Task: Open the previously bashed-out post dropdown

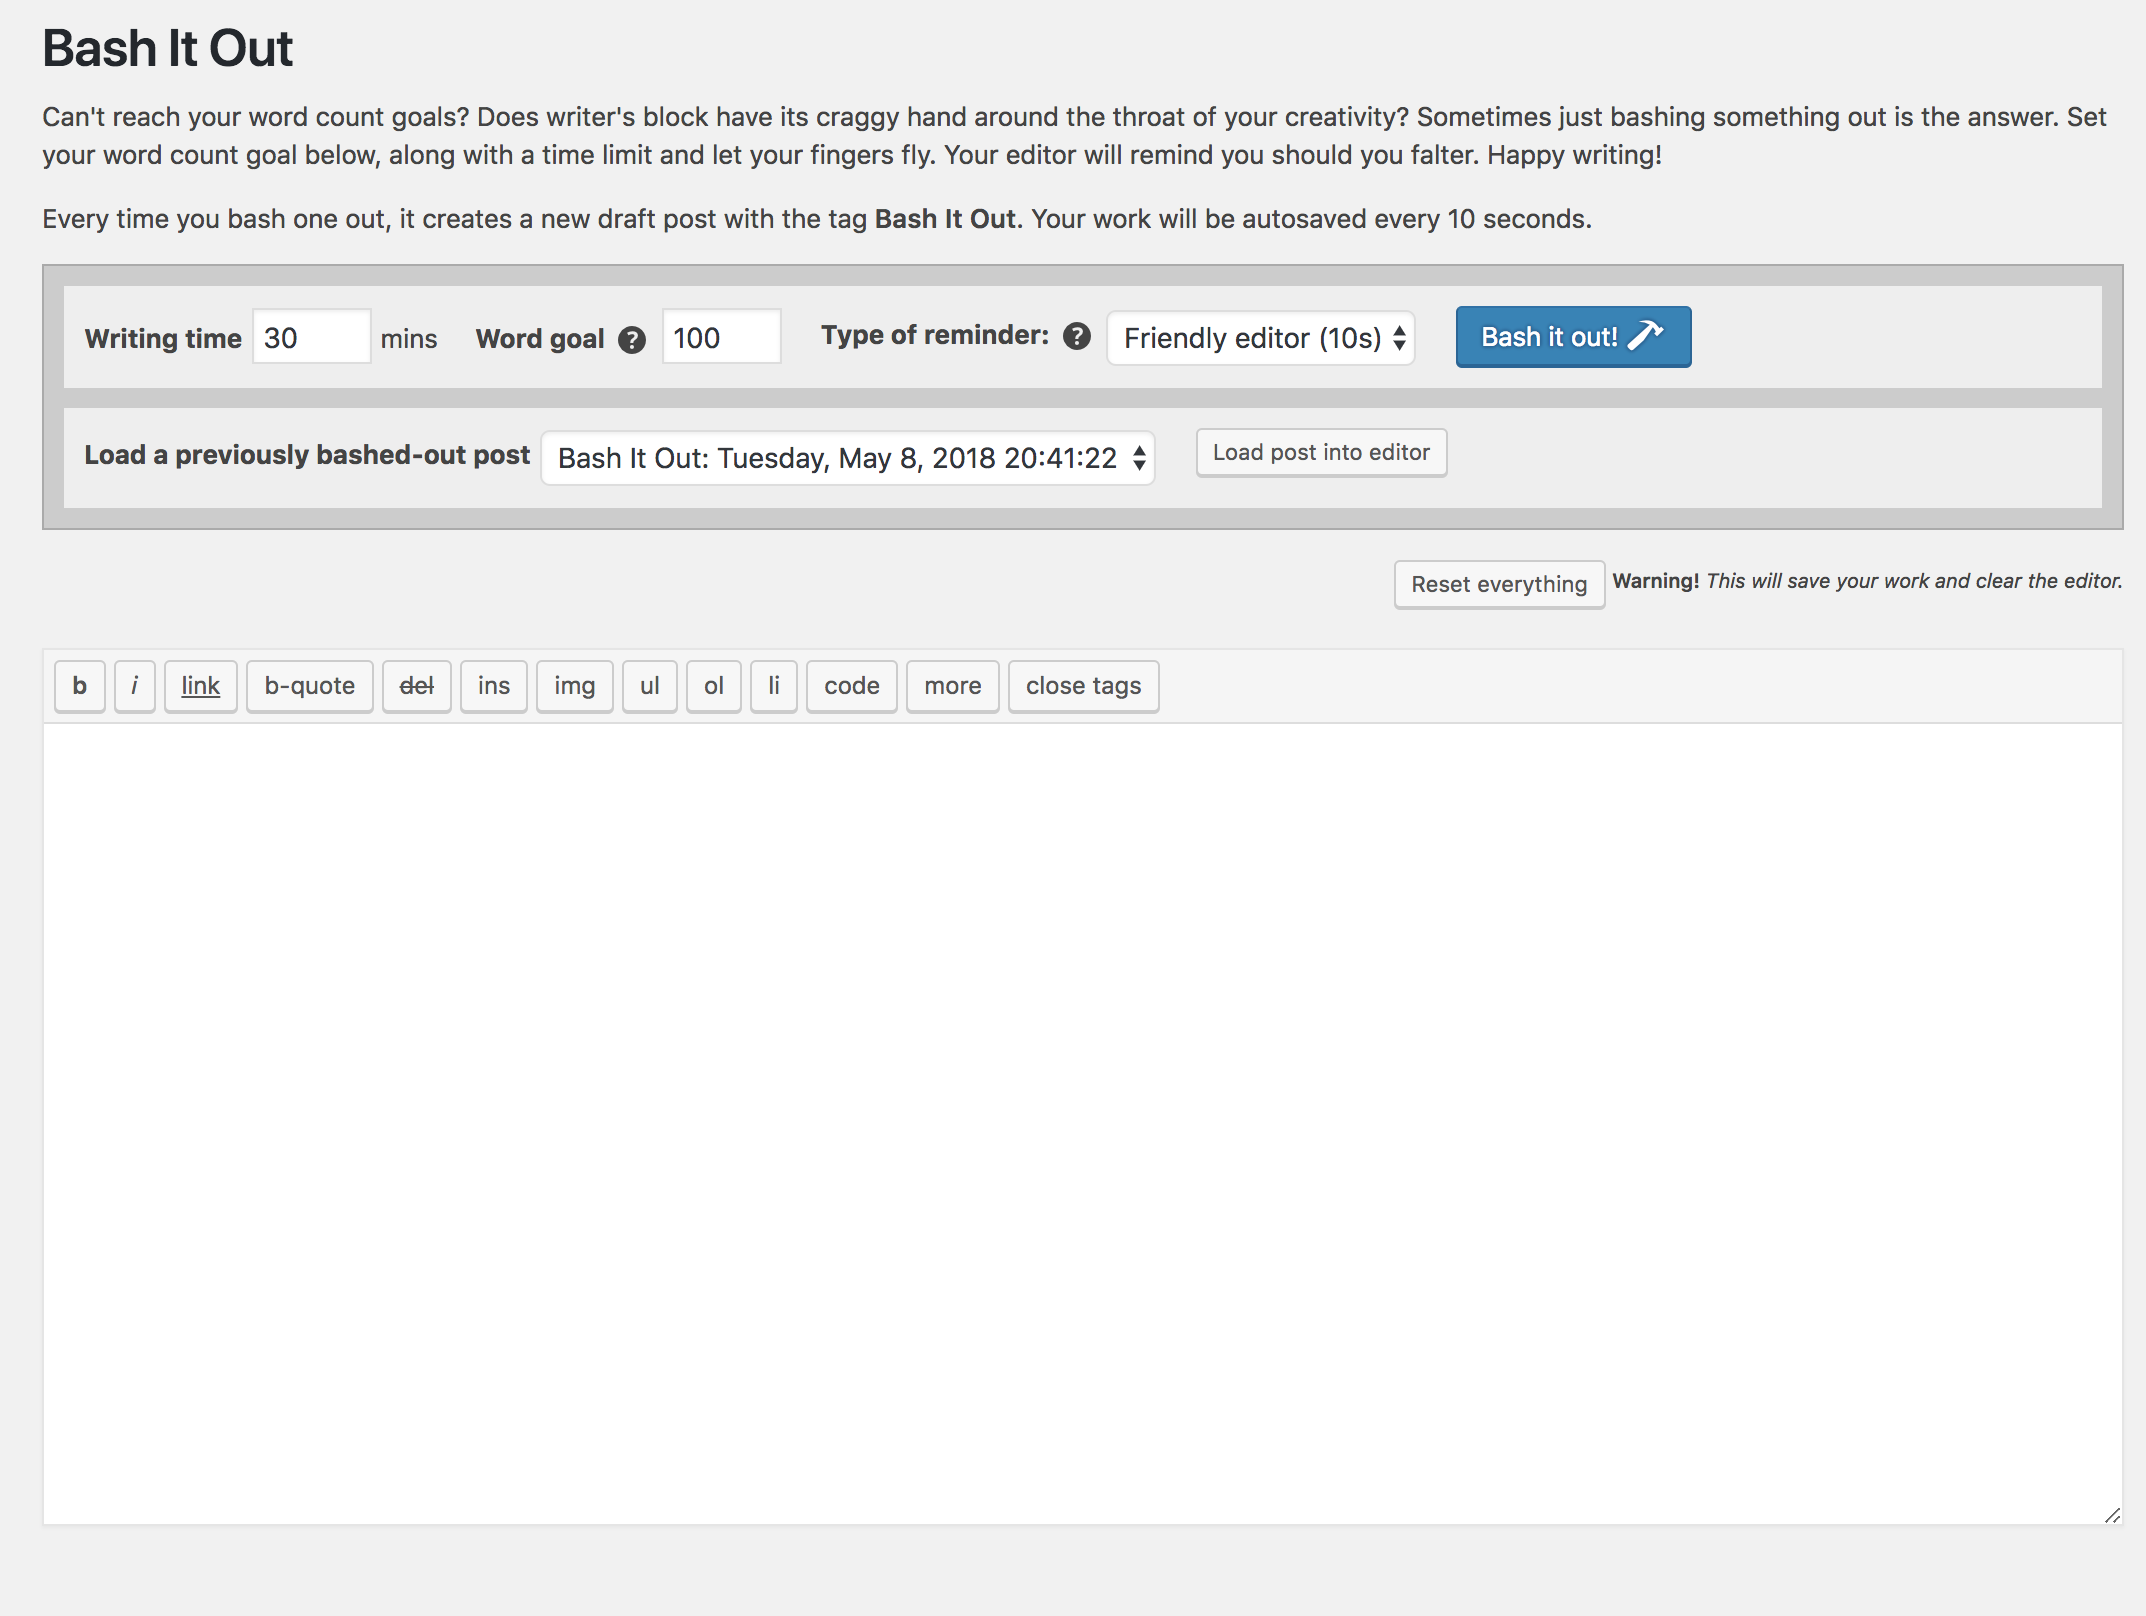Action: 847,458
